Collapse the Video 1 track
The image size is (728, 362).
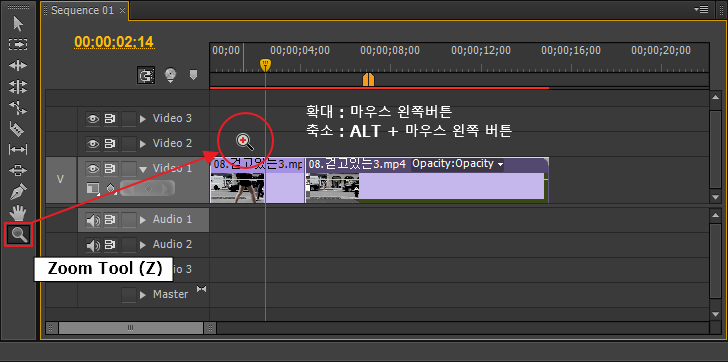(x=143, y=169)
